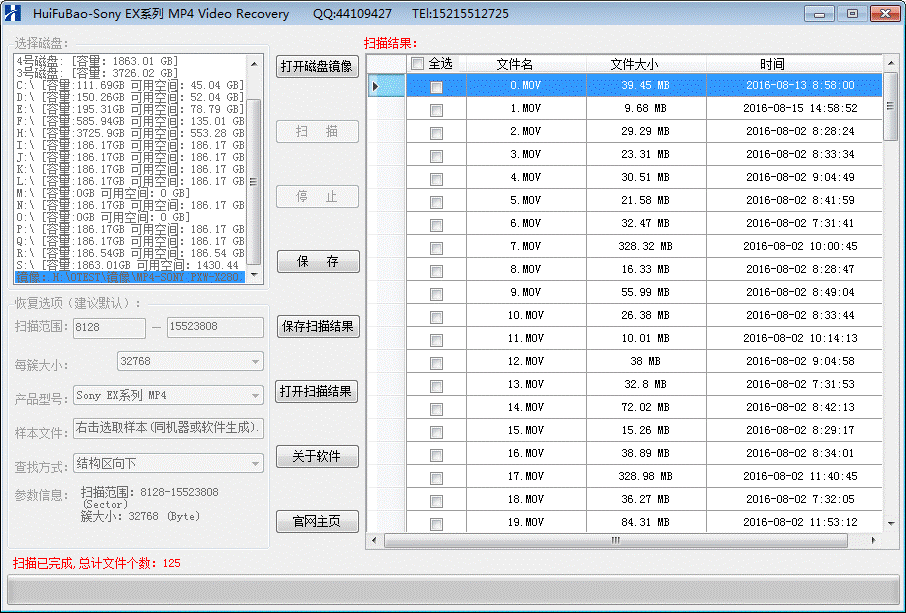Check the 10.MOV row checkbox

coord(436,317)
